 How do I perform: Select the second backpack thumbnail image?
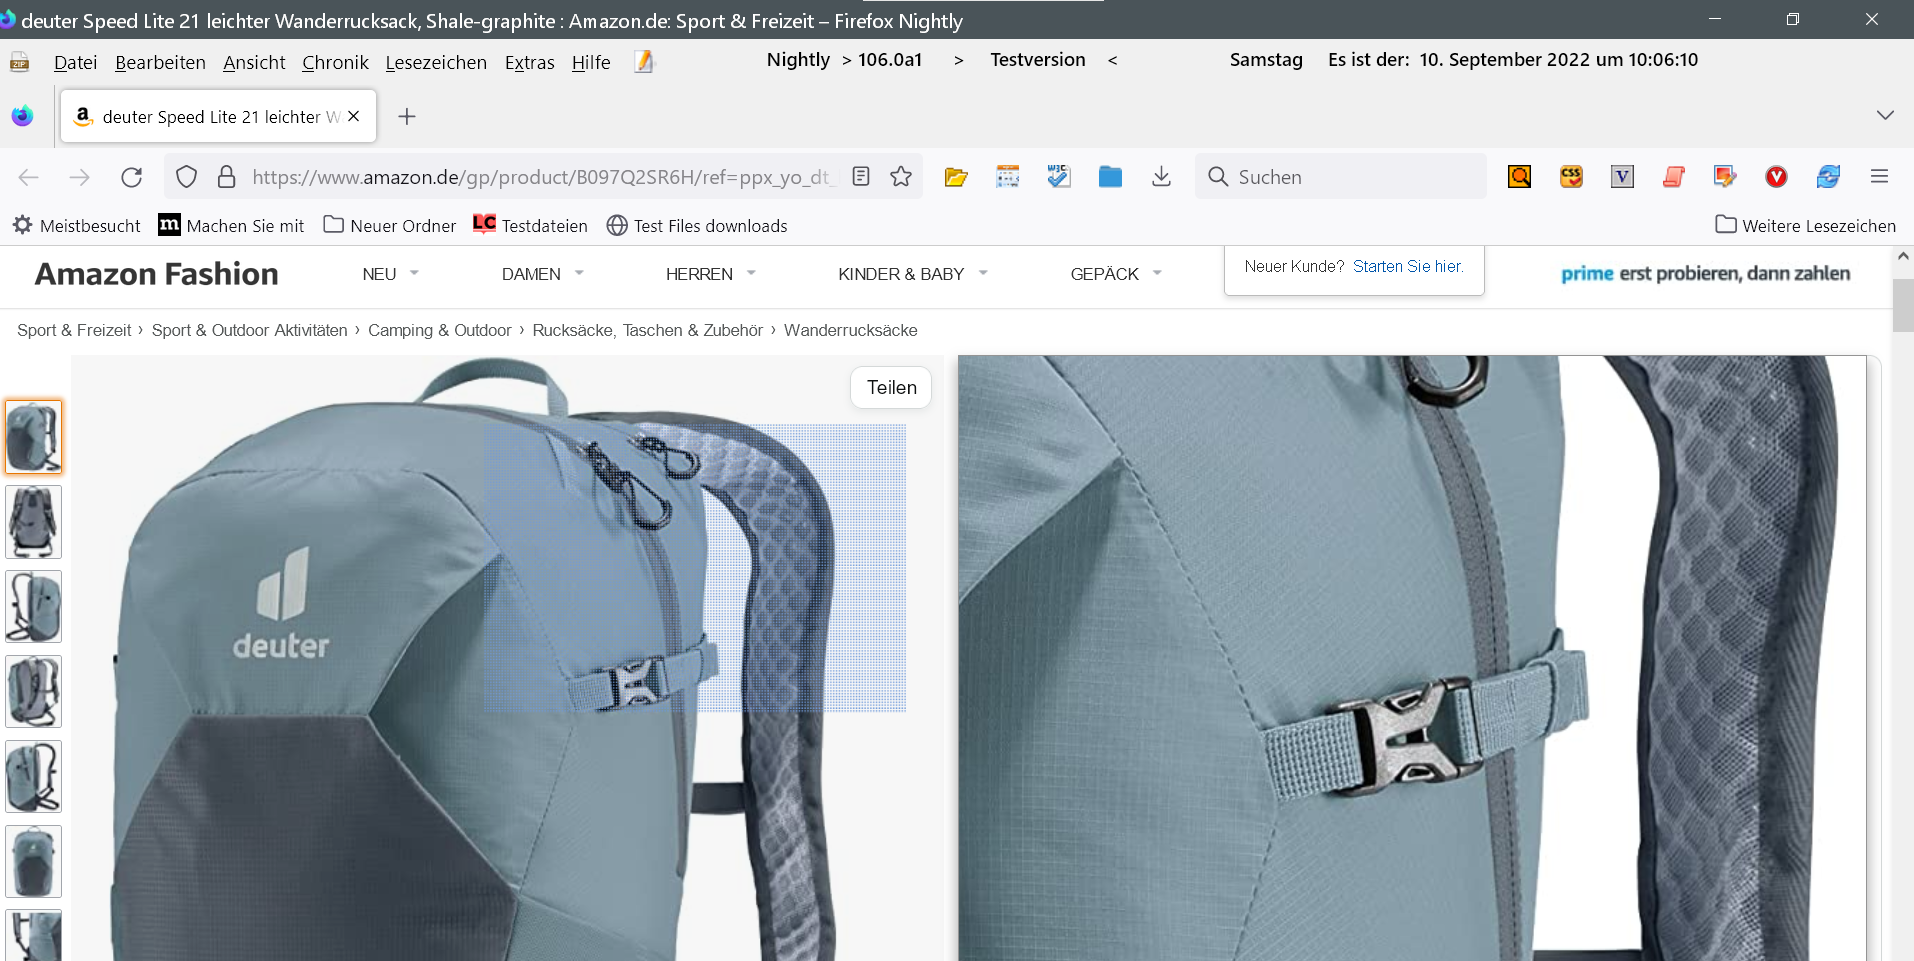[x=34, y=522]
